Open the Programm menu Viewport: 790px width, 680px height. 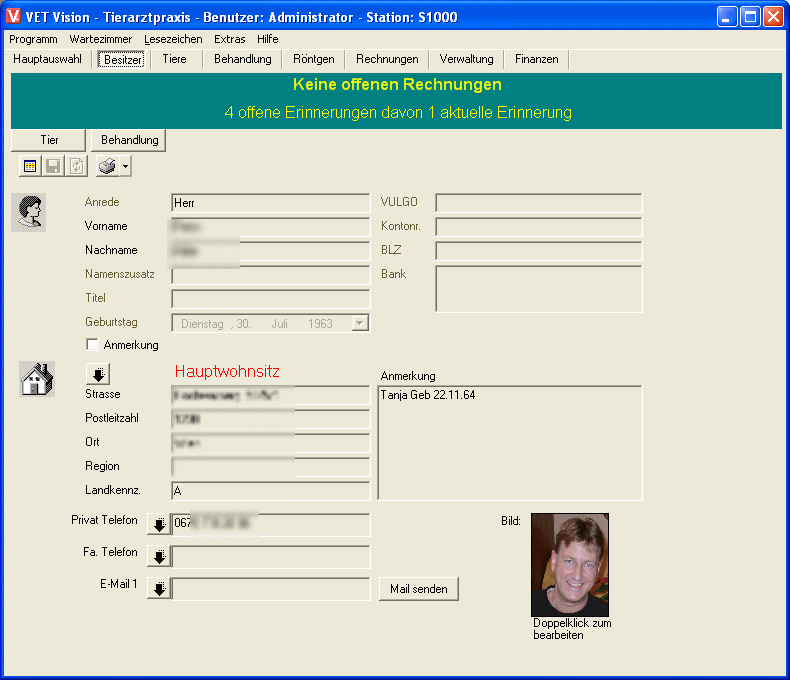click(x=33, y=39)
